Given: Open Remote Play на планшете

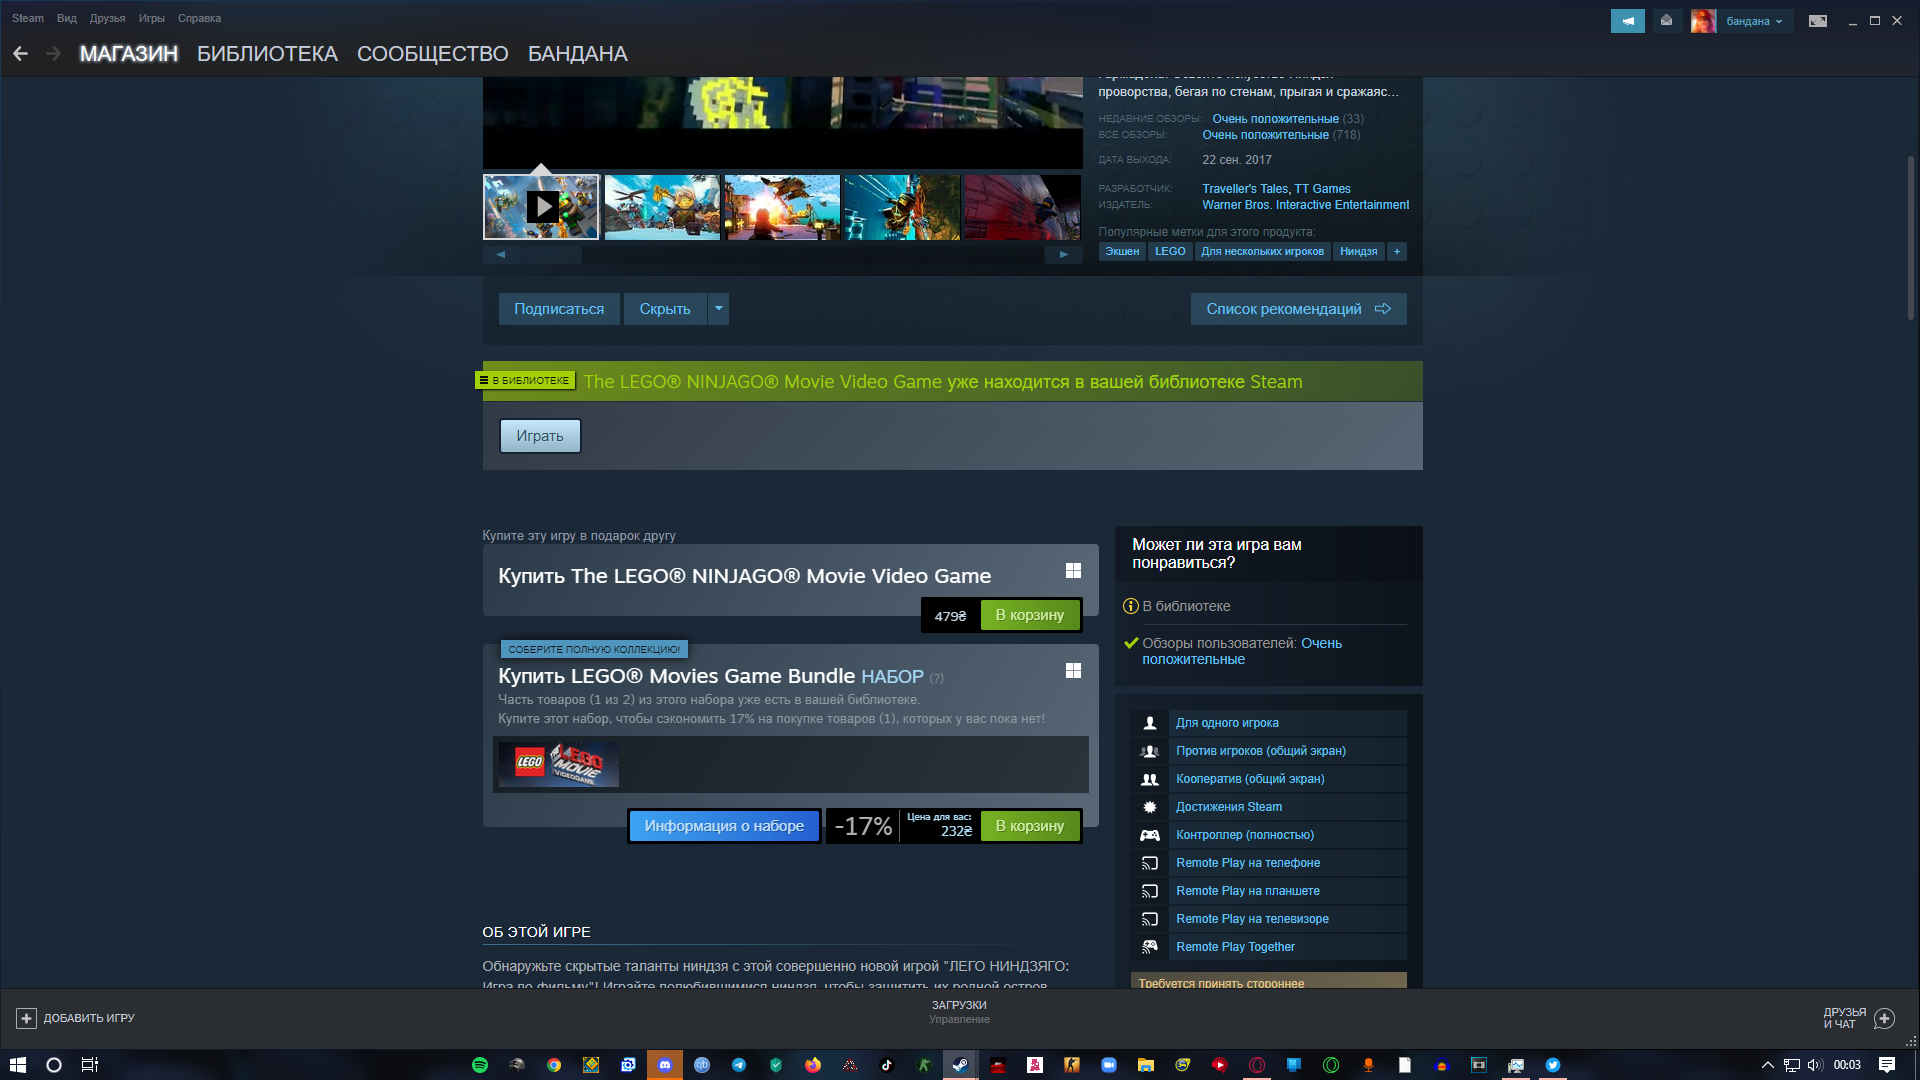Looking at the screenshot, I should (1268, 891).
